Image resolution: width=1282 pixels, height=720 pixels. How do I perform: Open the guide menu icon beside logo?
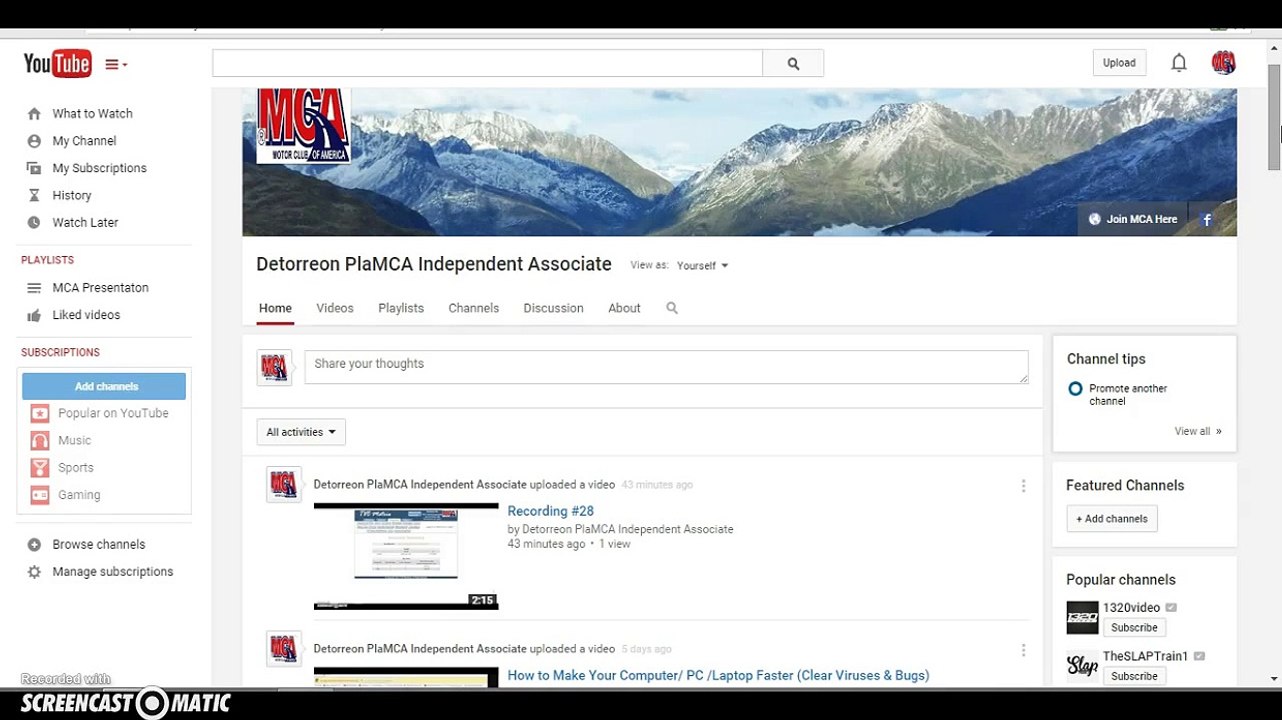pyautogui.click(x=116, y=64)
